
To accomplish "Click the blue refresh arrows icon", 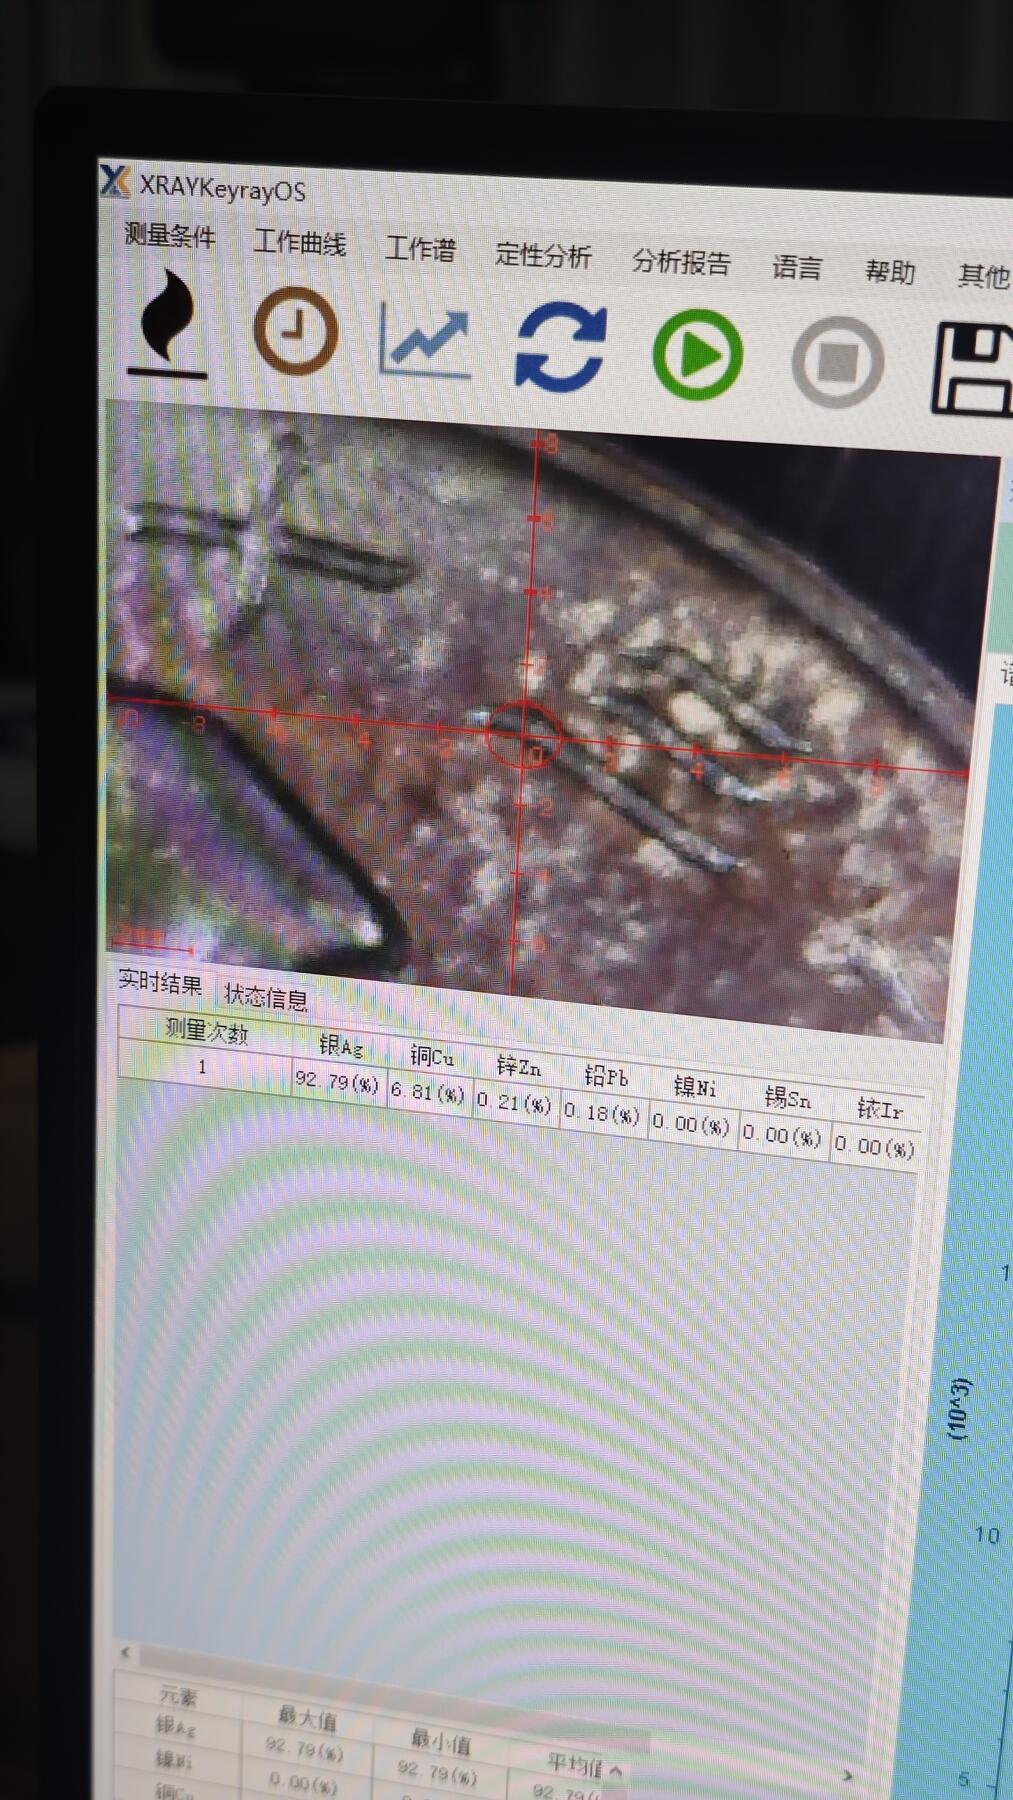I will point(560,347).
